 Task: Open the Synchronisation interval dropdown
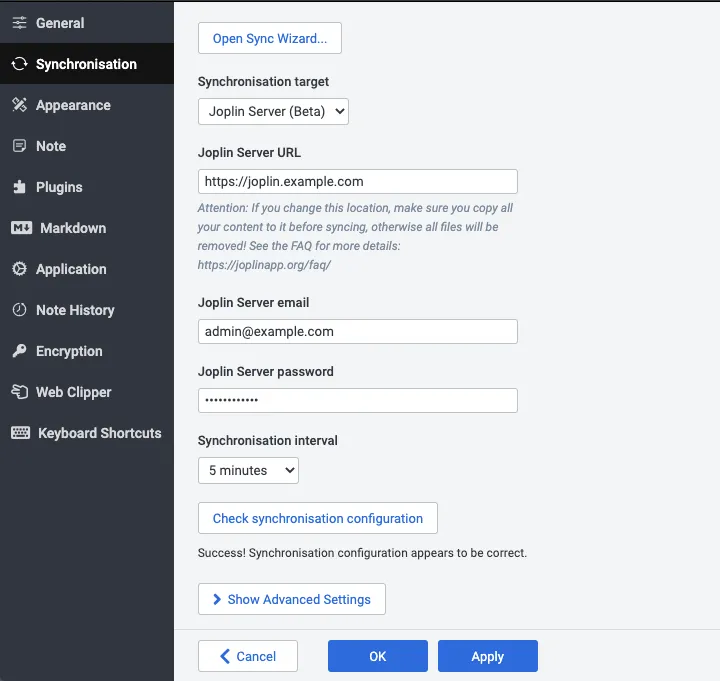248,470
